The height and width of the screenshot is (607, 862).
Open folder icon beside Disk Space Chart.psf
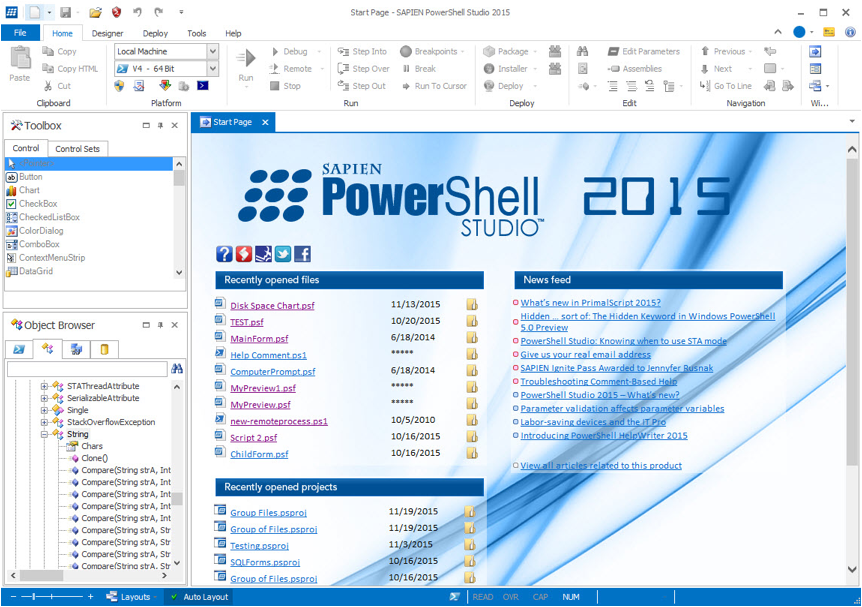(x=471, y=305)
